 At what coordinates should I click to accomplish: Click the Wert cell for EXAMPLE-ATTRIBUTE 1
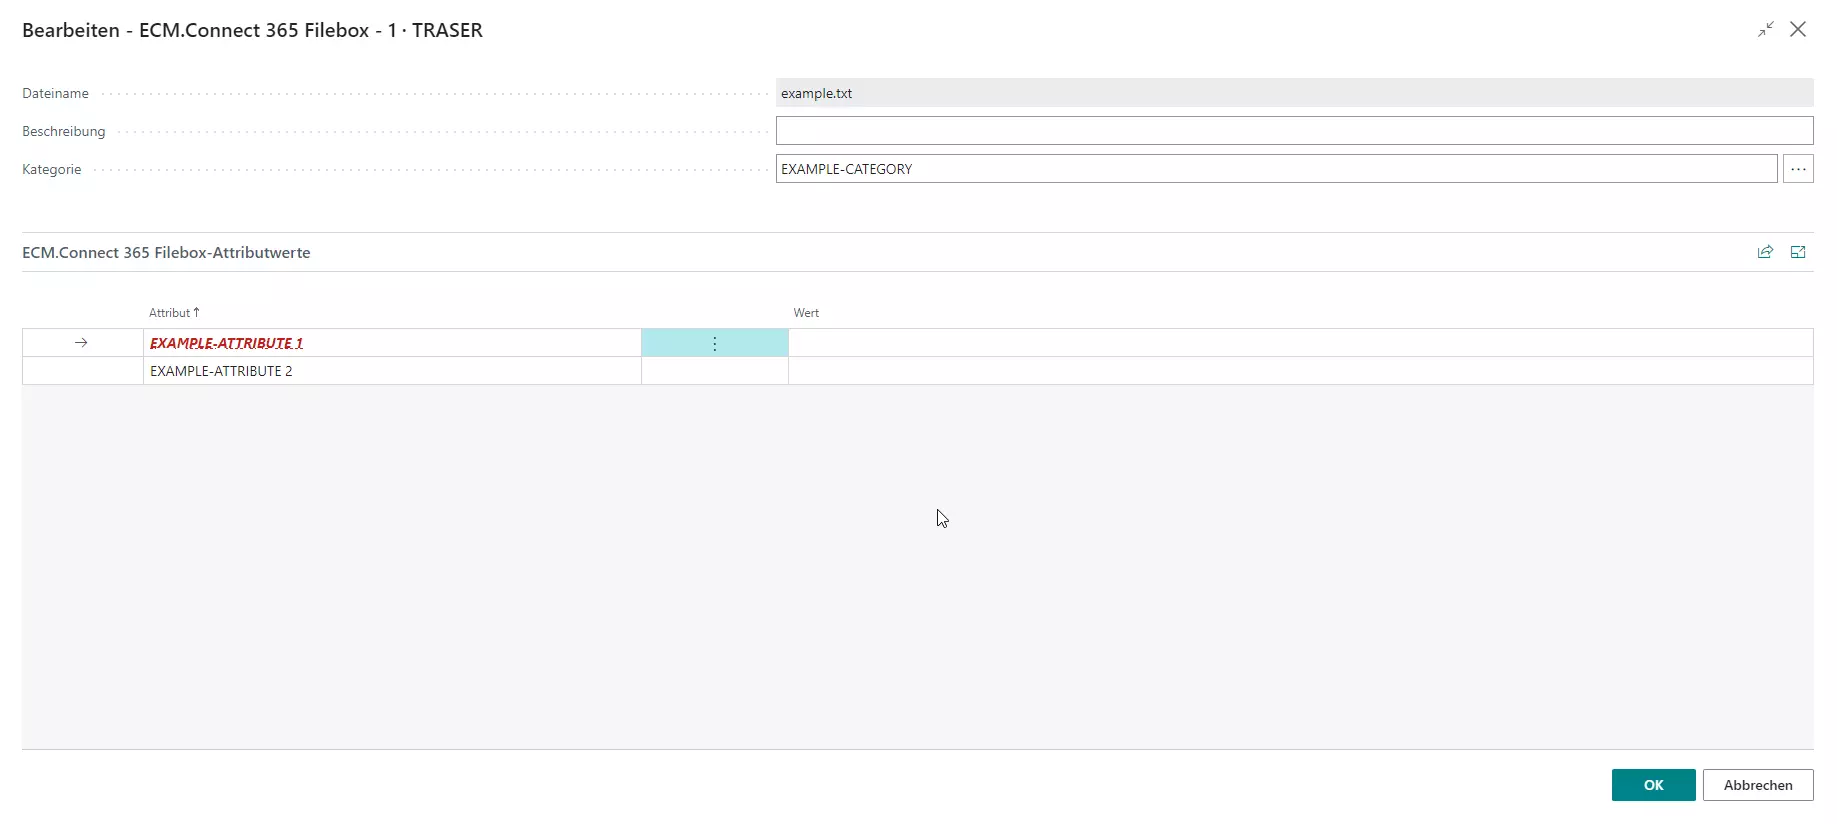click(x=1299, y=343)
